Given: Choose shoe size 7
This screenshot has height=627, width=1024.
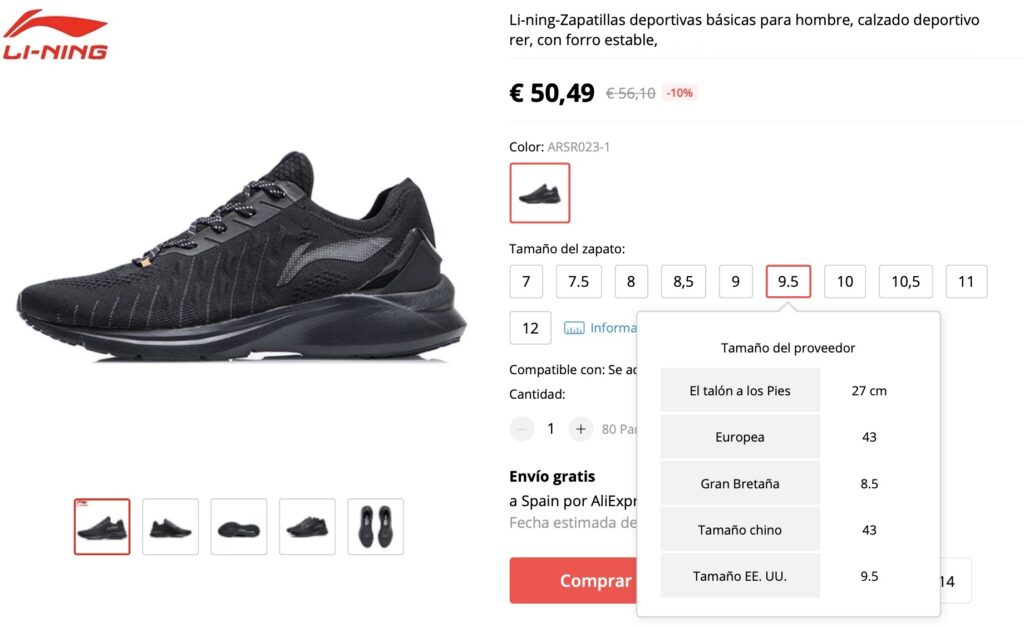Looking at the screenshot, I should (526, 281).
